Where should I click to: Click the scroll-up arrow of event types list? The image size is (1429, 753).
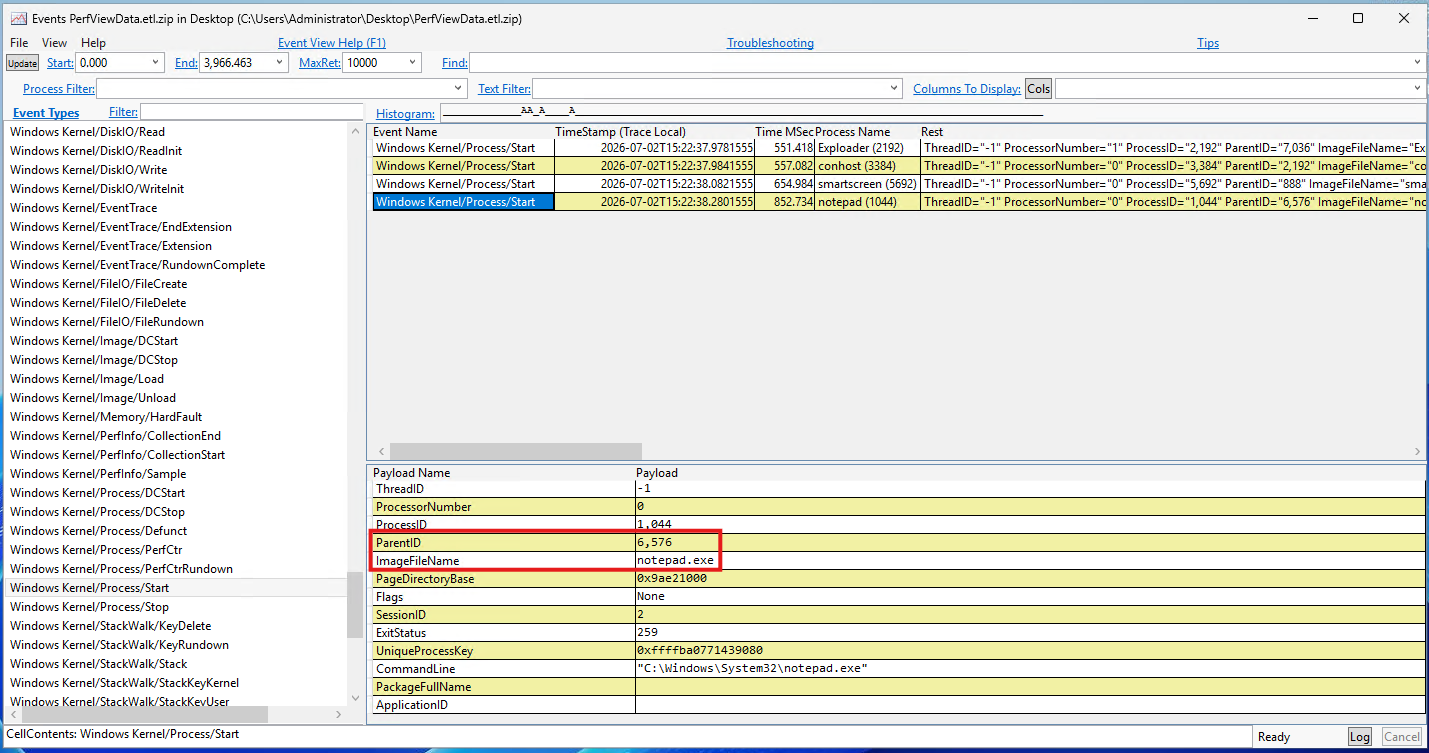(x=355, y=131)
